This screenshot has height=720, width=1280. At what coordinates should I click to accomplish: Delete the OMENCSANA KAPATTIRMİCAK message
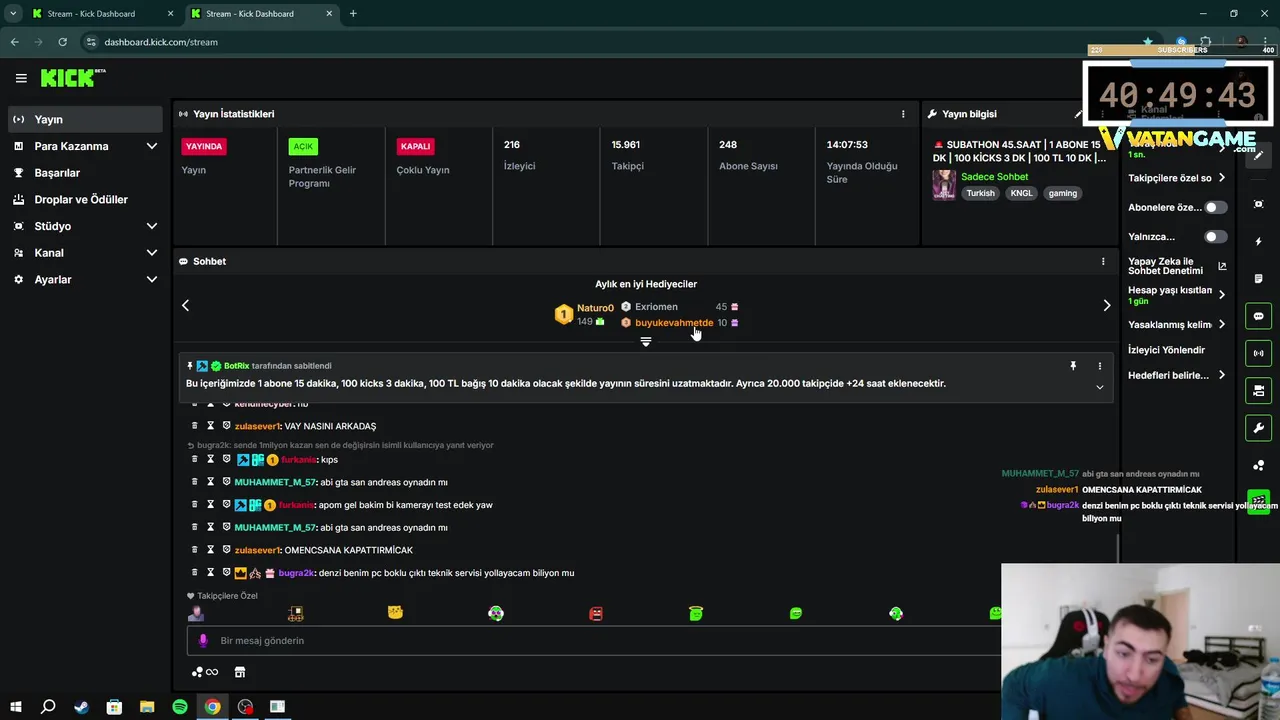click(195, 550)
